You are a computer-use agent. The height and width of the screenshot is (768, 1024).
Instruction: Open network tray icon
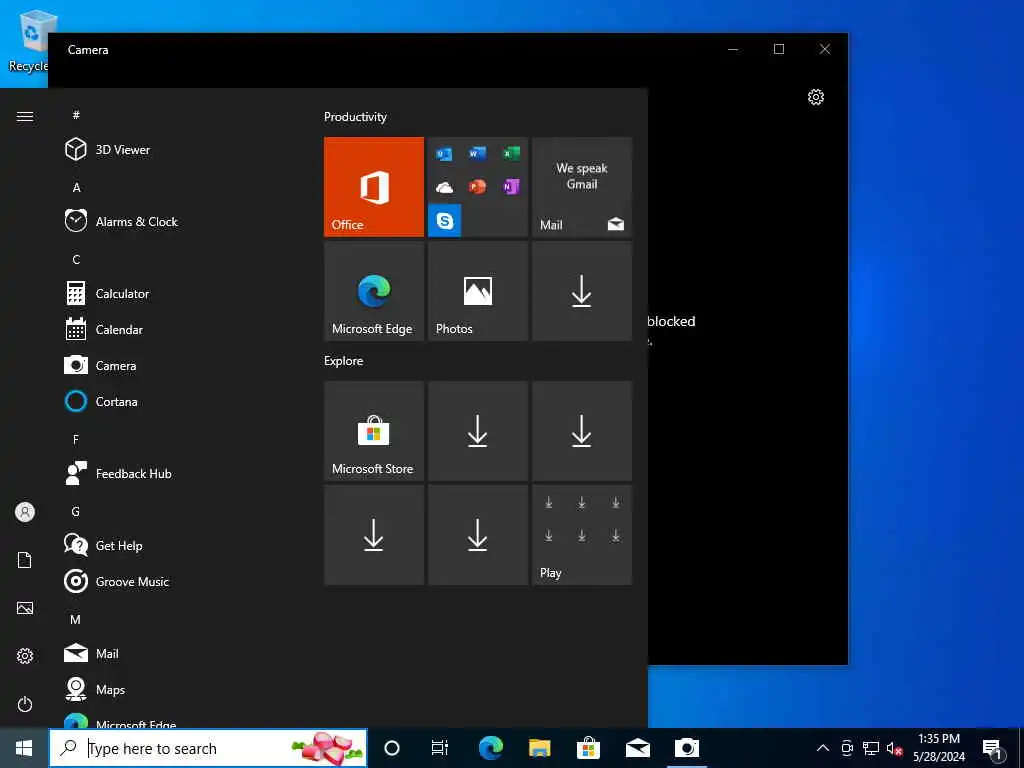click(x=871, y=748)
